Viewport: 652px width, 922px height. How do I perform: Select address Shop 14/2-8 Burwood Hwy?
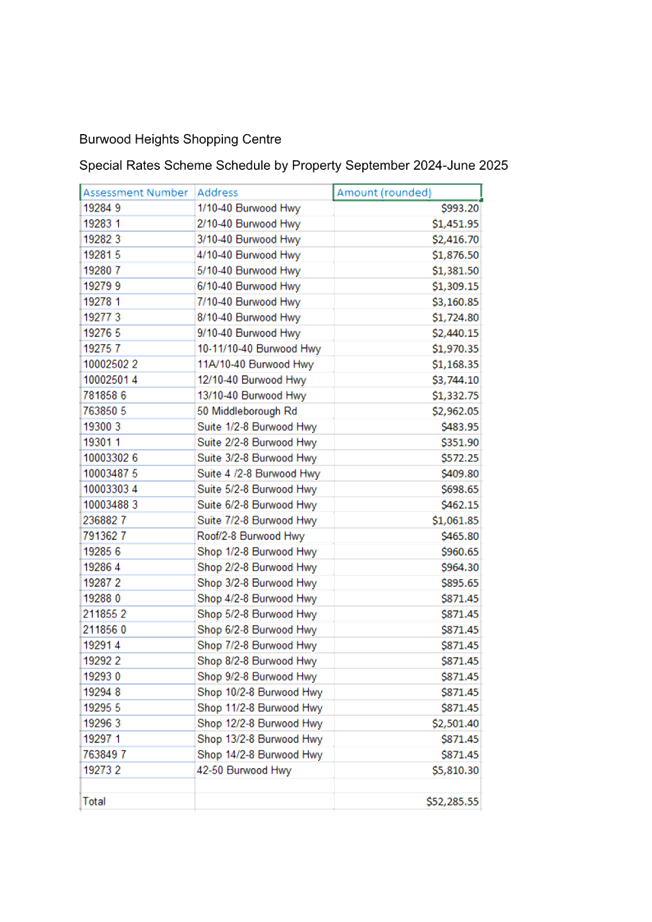pyautogui.click(x=260, y=754)
